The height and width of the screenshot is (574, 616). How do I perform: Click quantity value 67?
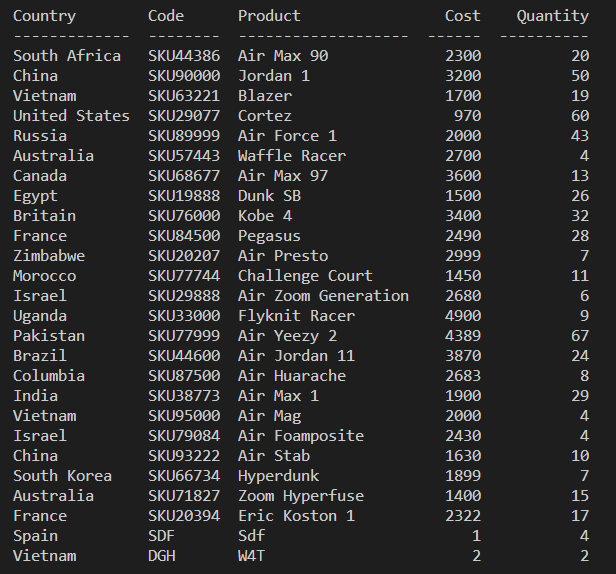(580, 336)
